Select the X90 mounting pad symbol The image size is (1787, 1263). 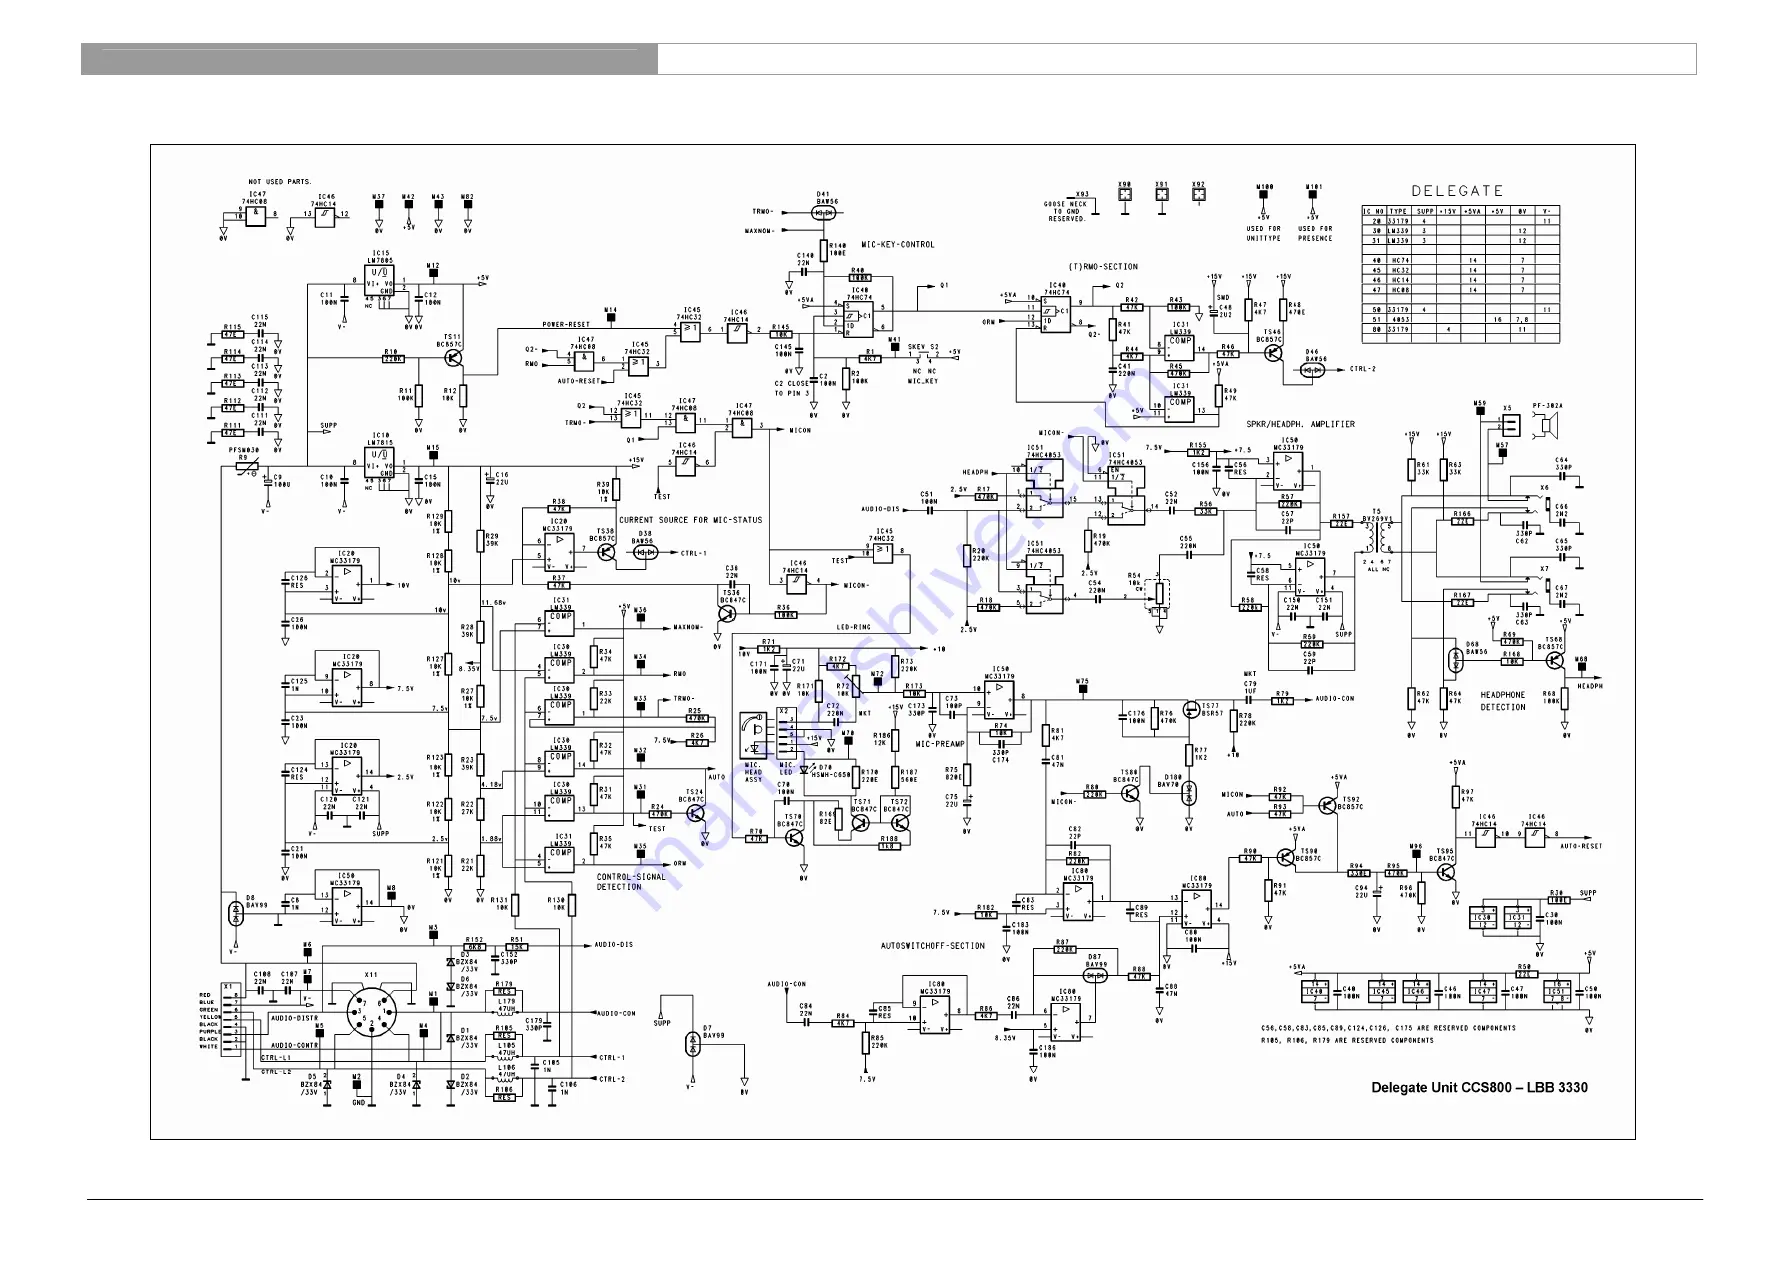[1124, 196]
